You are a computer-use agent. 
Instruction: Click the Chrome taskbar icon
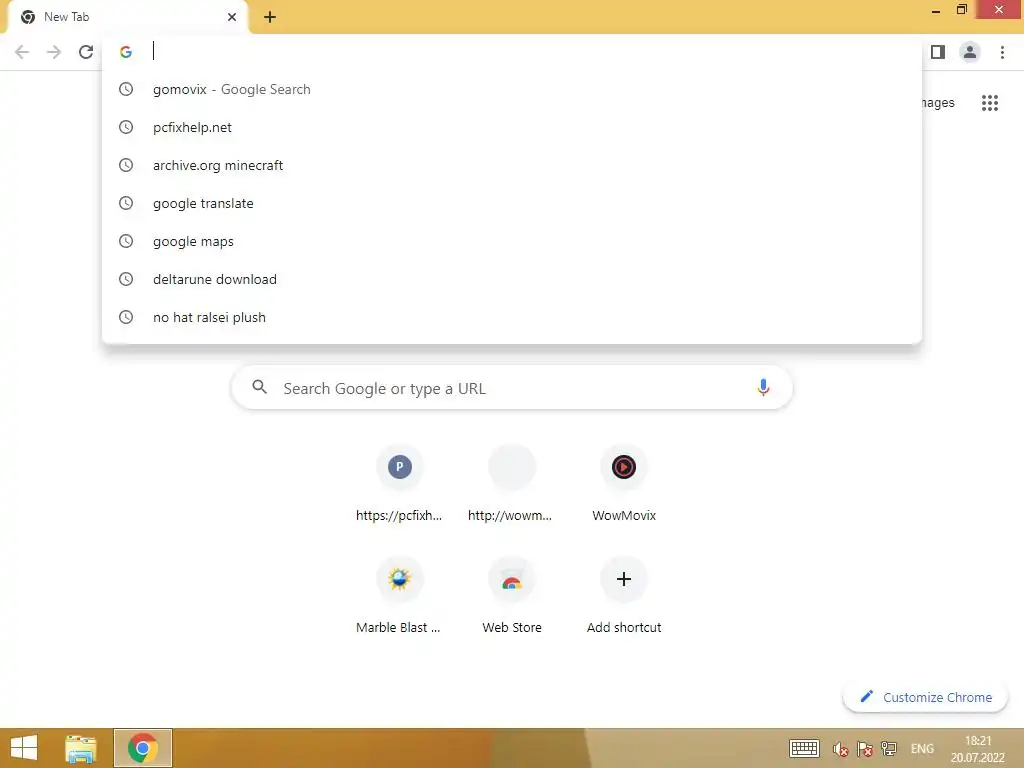[143, 748]
